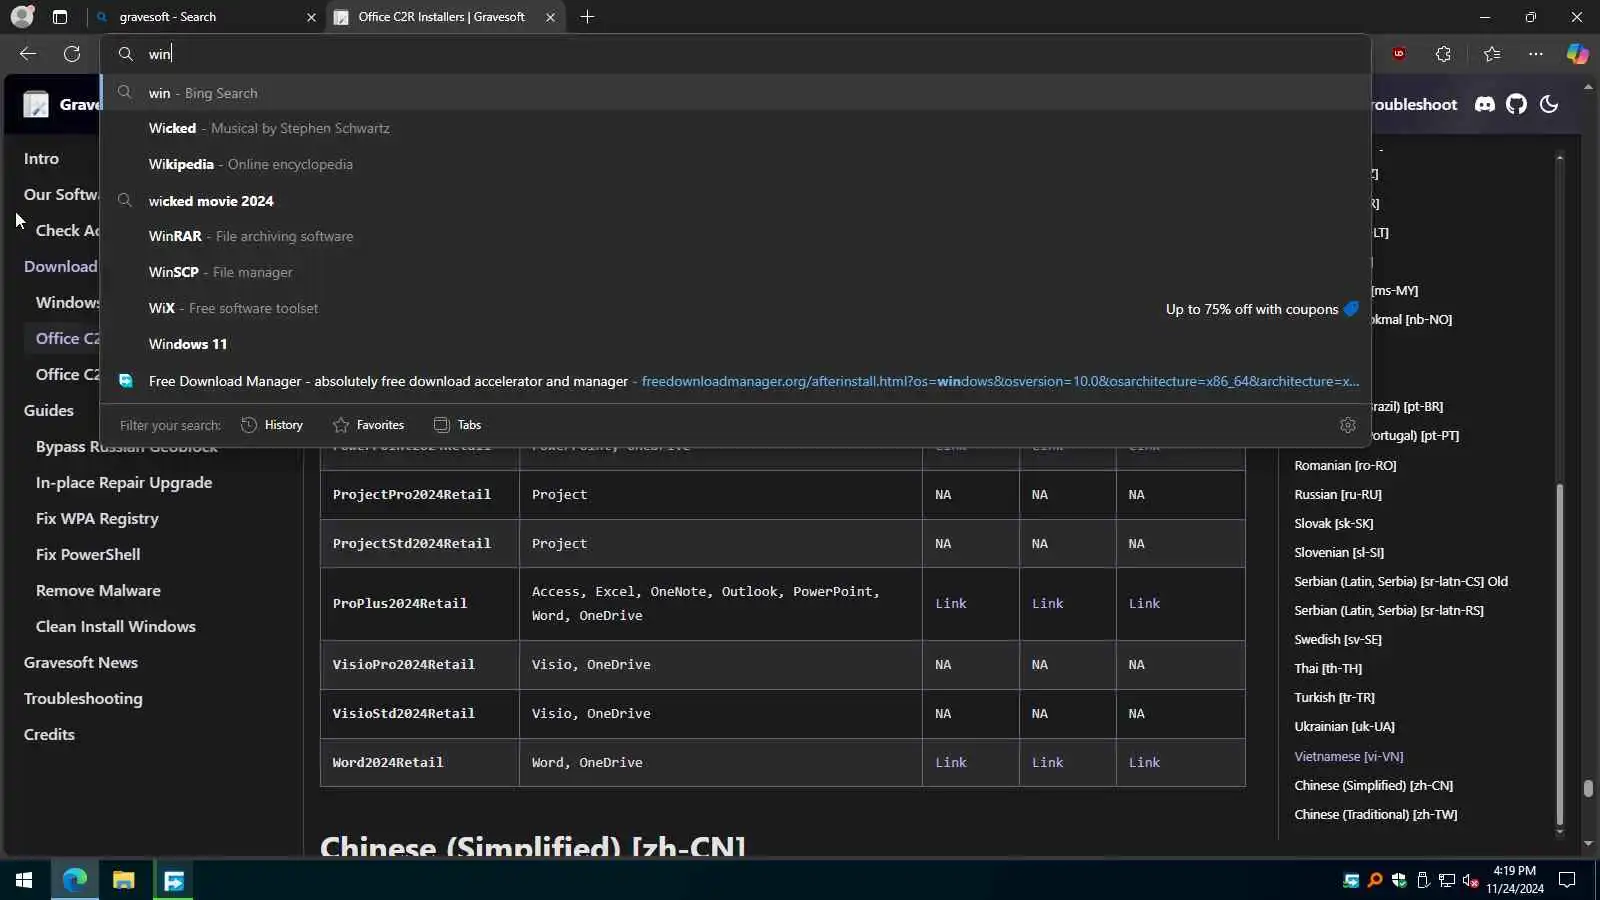Open address bar search settings gear
The height and width of the screenshot is (900, 1600).
pos(1348,425)
